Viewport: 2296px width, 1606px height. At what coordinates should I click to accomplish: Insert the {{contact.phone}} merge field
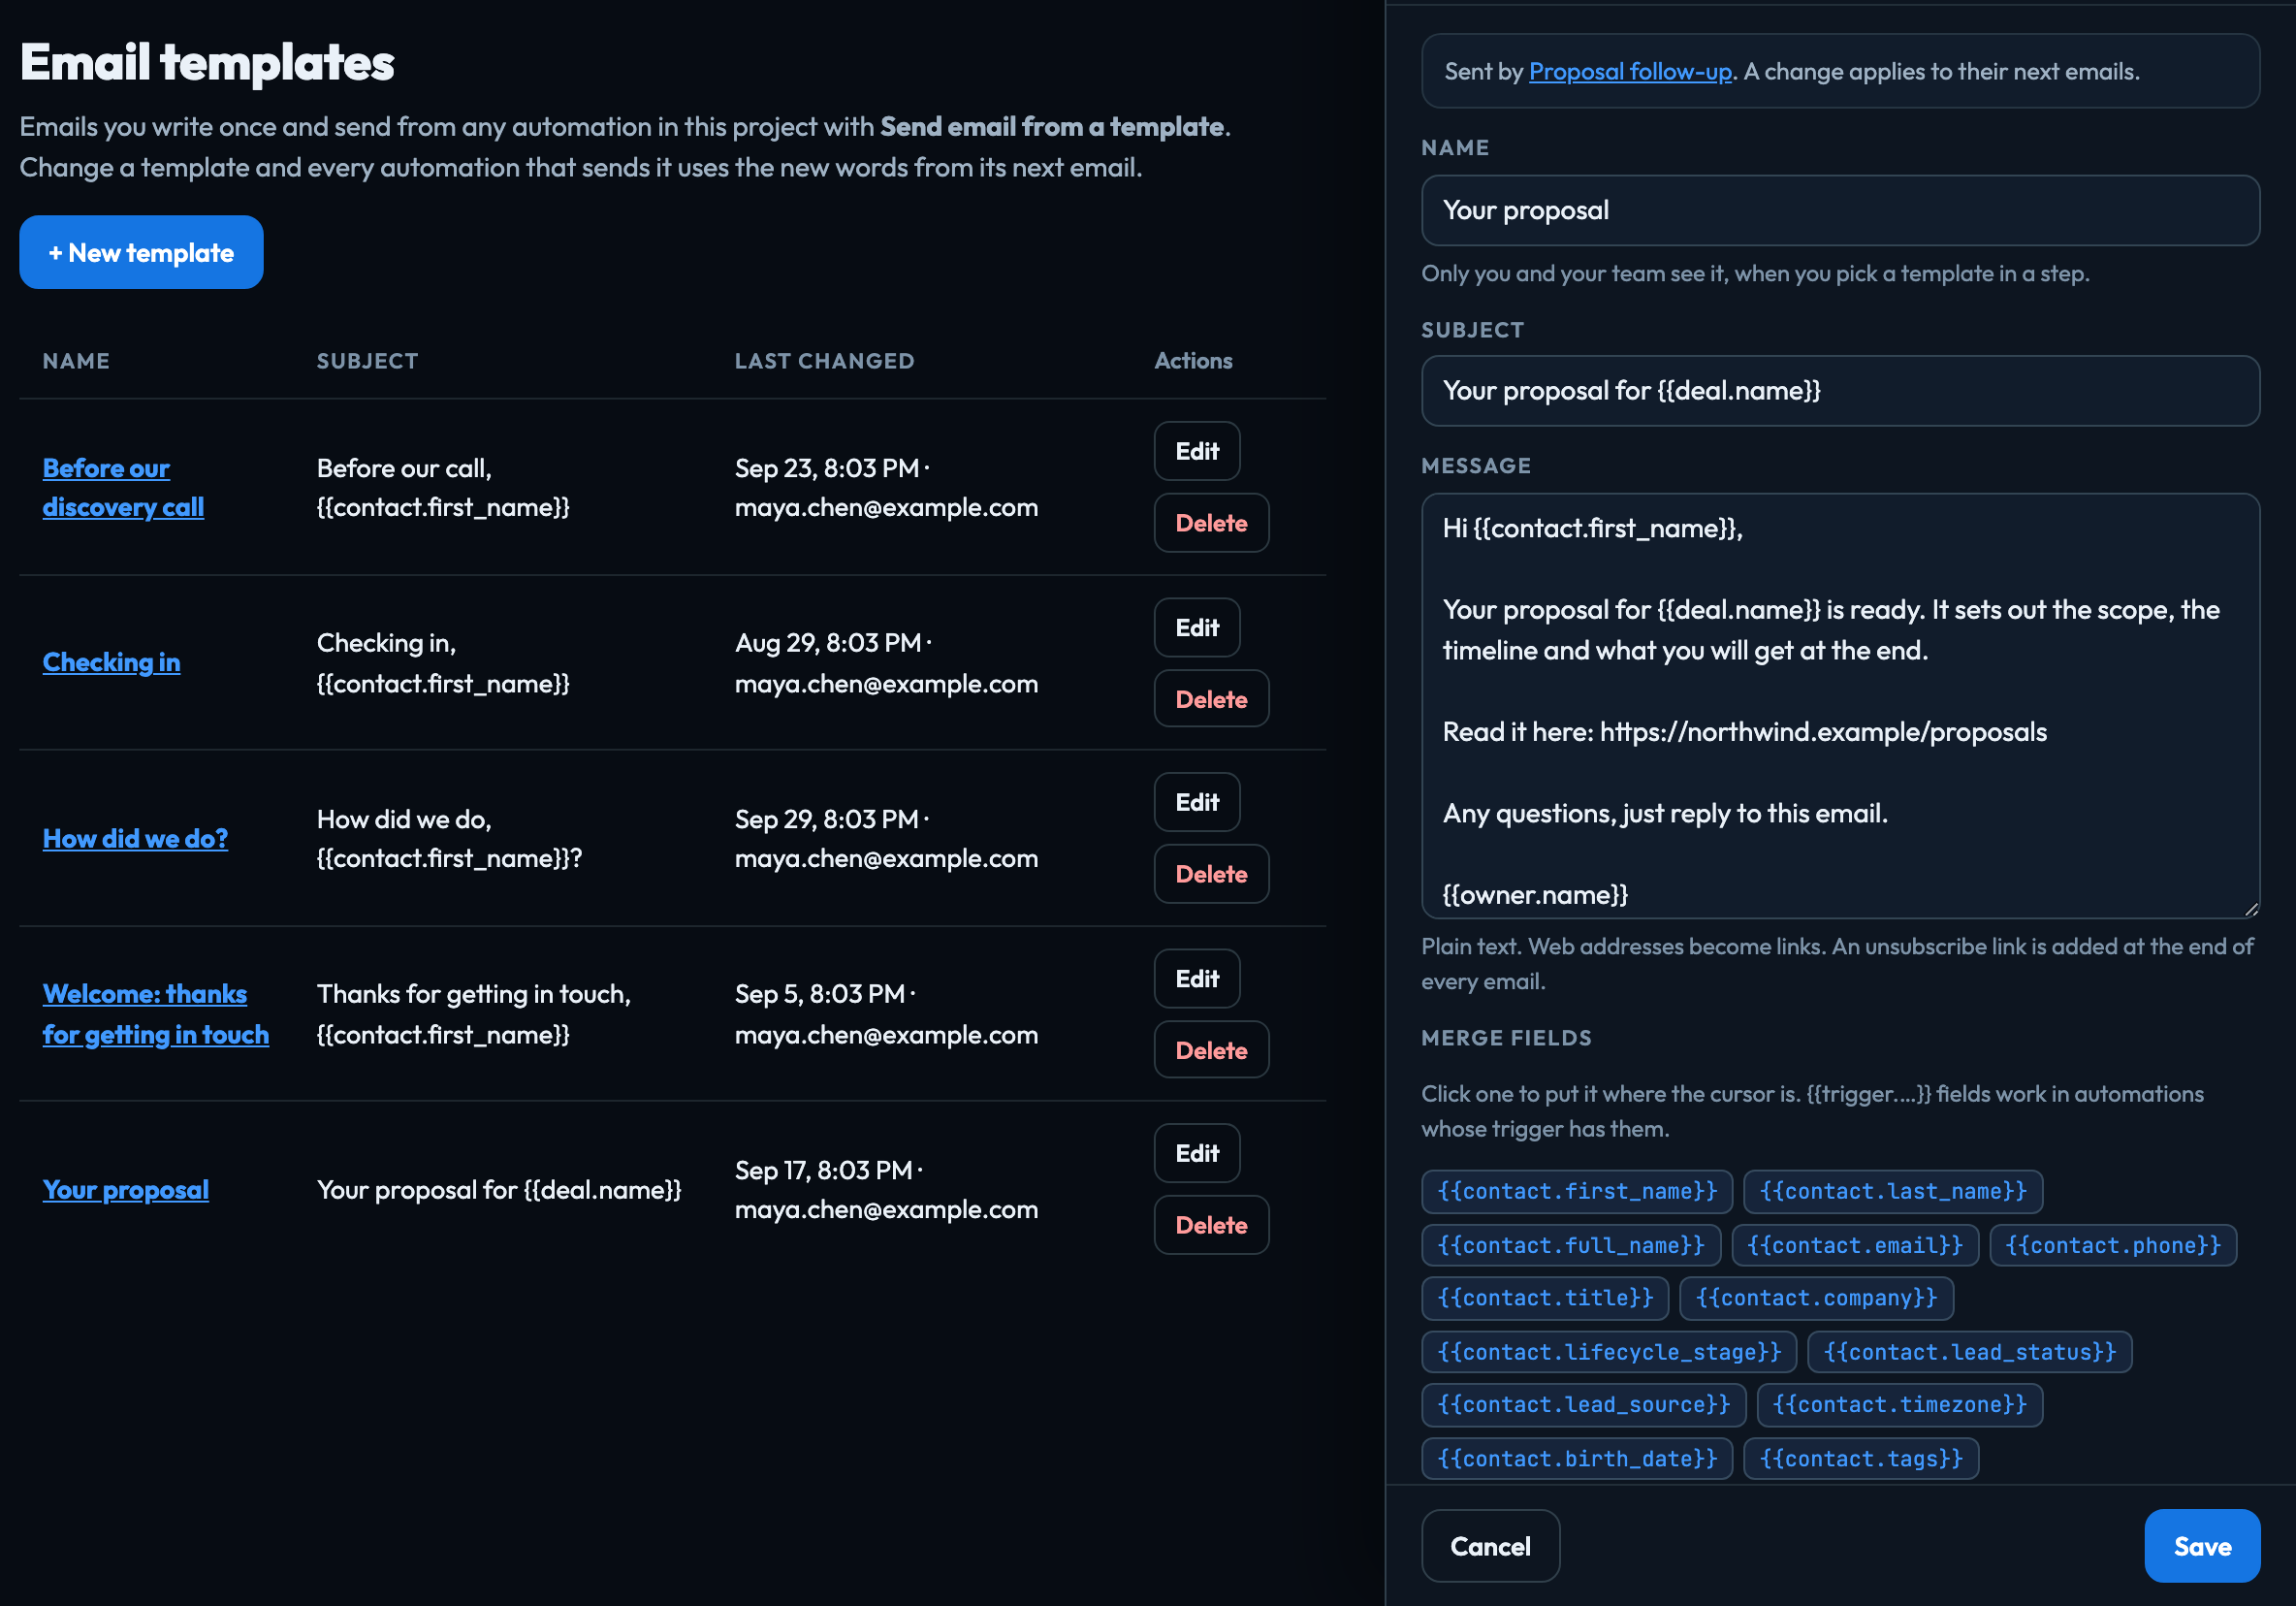tap(2113, 1245)
